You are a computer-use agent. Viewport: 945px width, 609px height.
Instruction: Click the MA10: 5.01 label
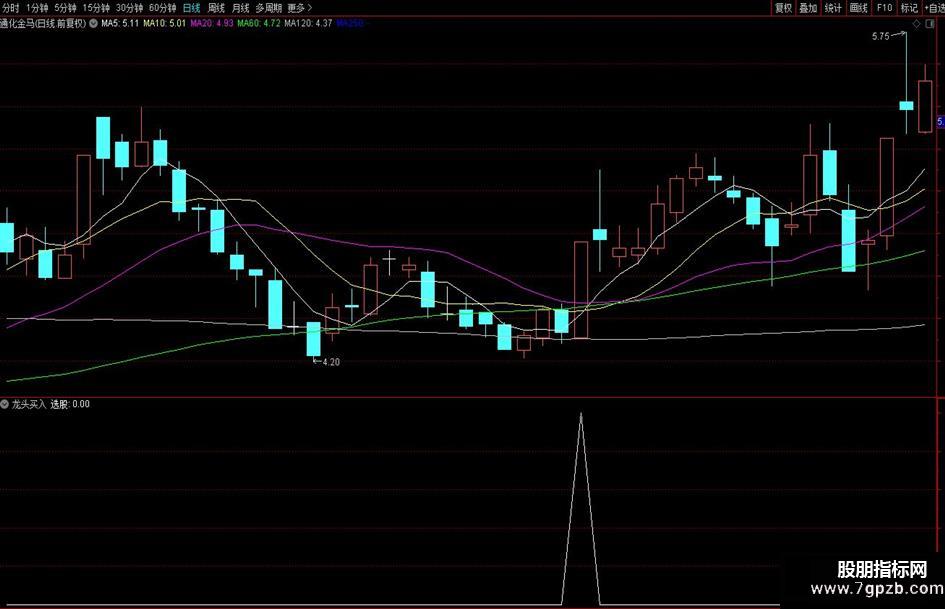click(x=165, y=24)
